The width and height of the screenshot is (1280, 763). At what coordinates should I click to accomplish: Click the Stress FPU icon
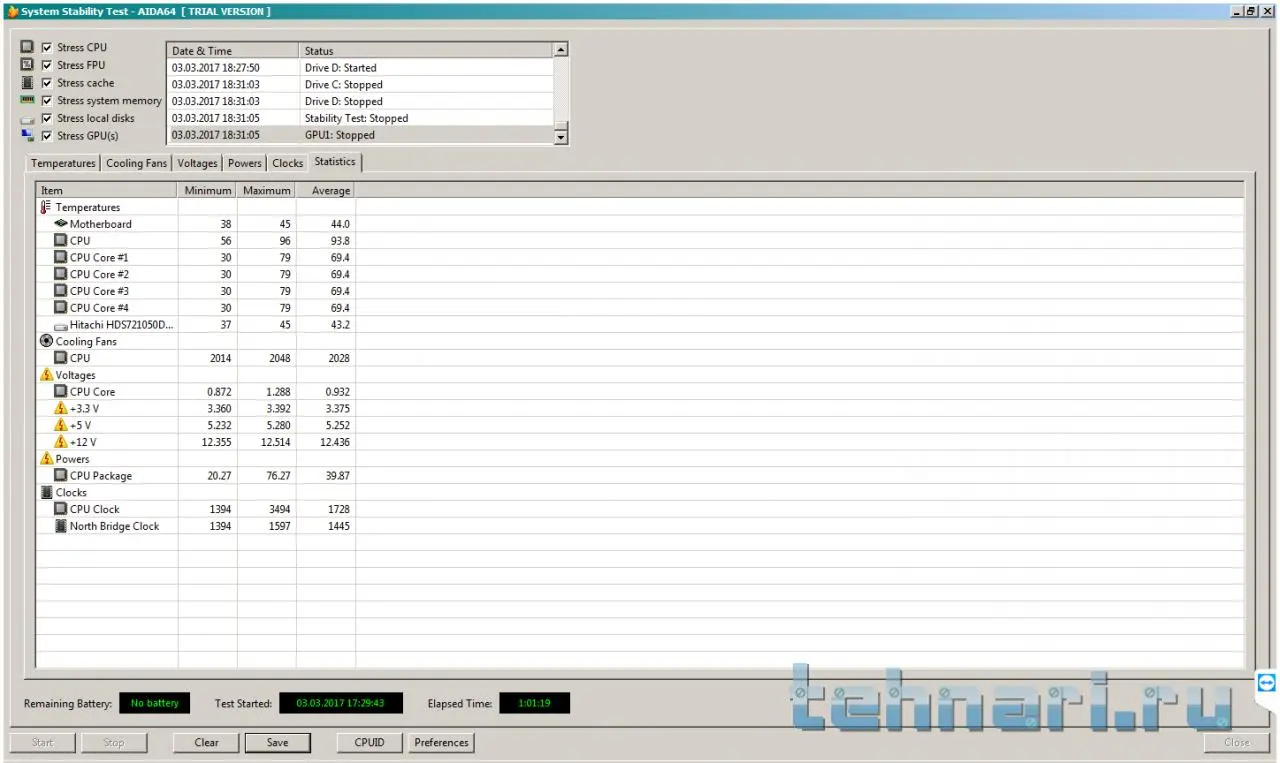tap(27, 65)
